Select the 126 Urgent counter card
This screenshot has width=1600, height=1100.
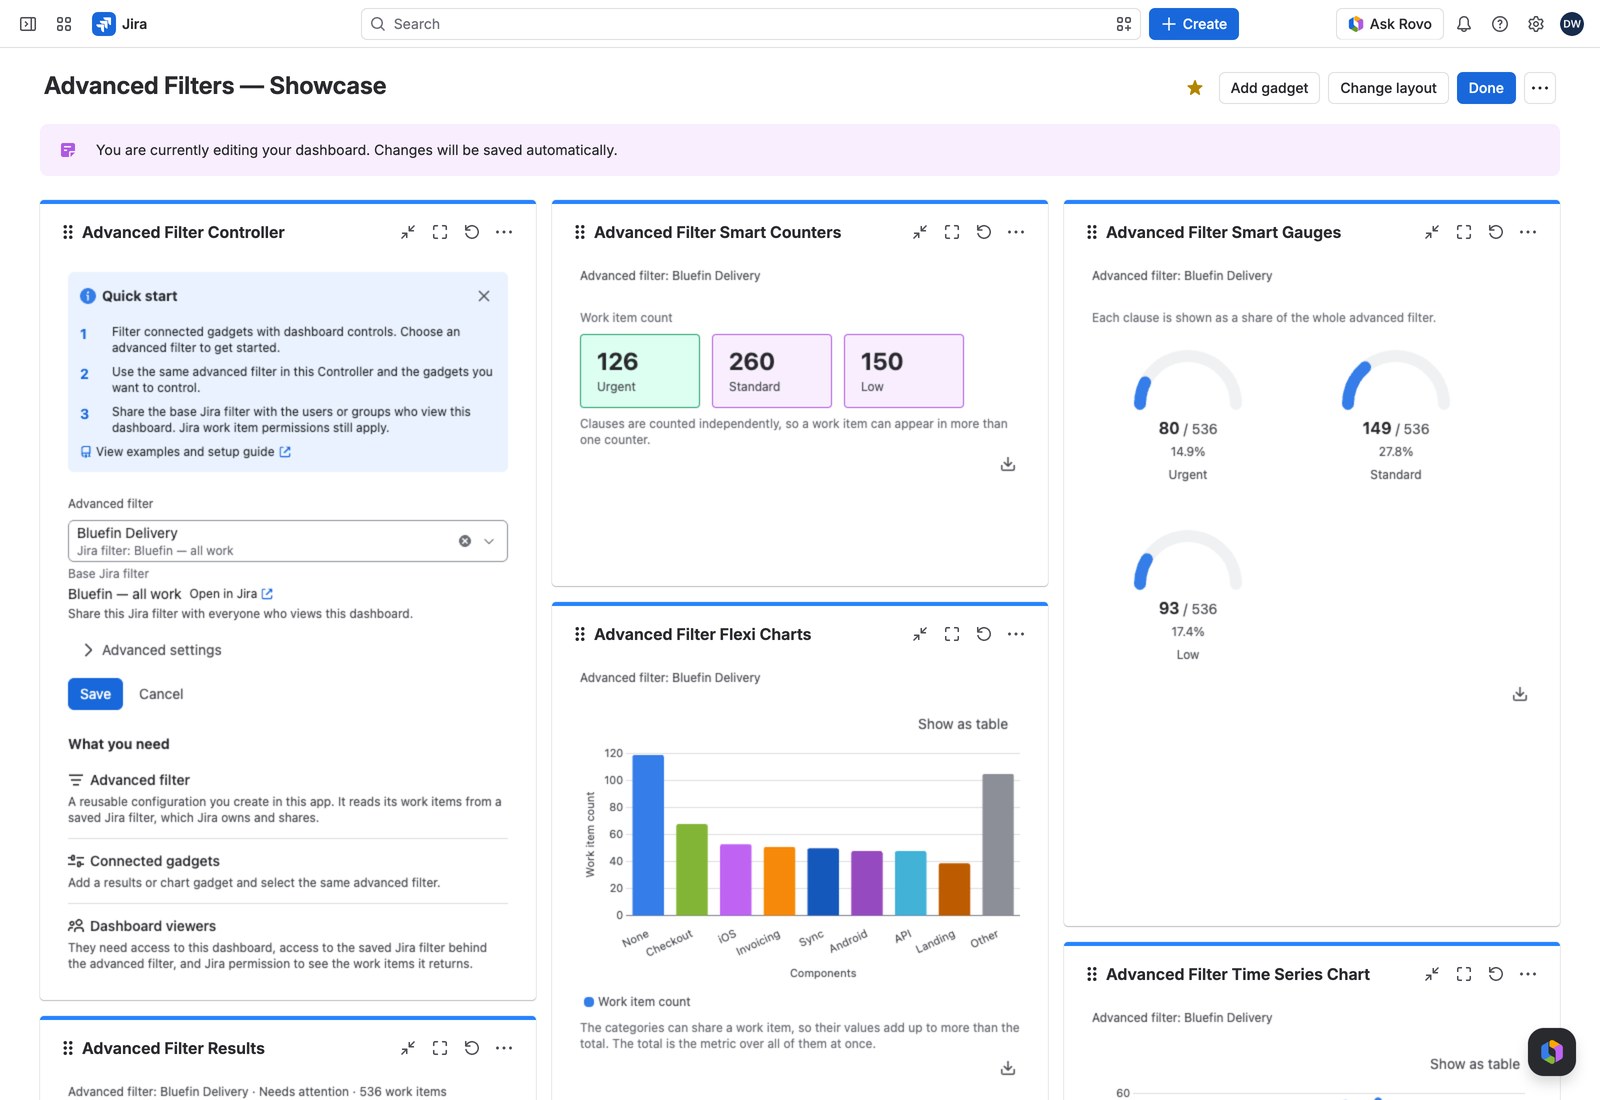(x=640, y=371)
